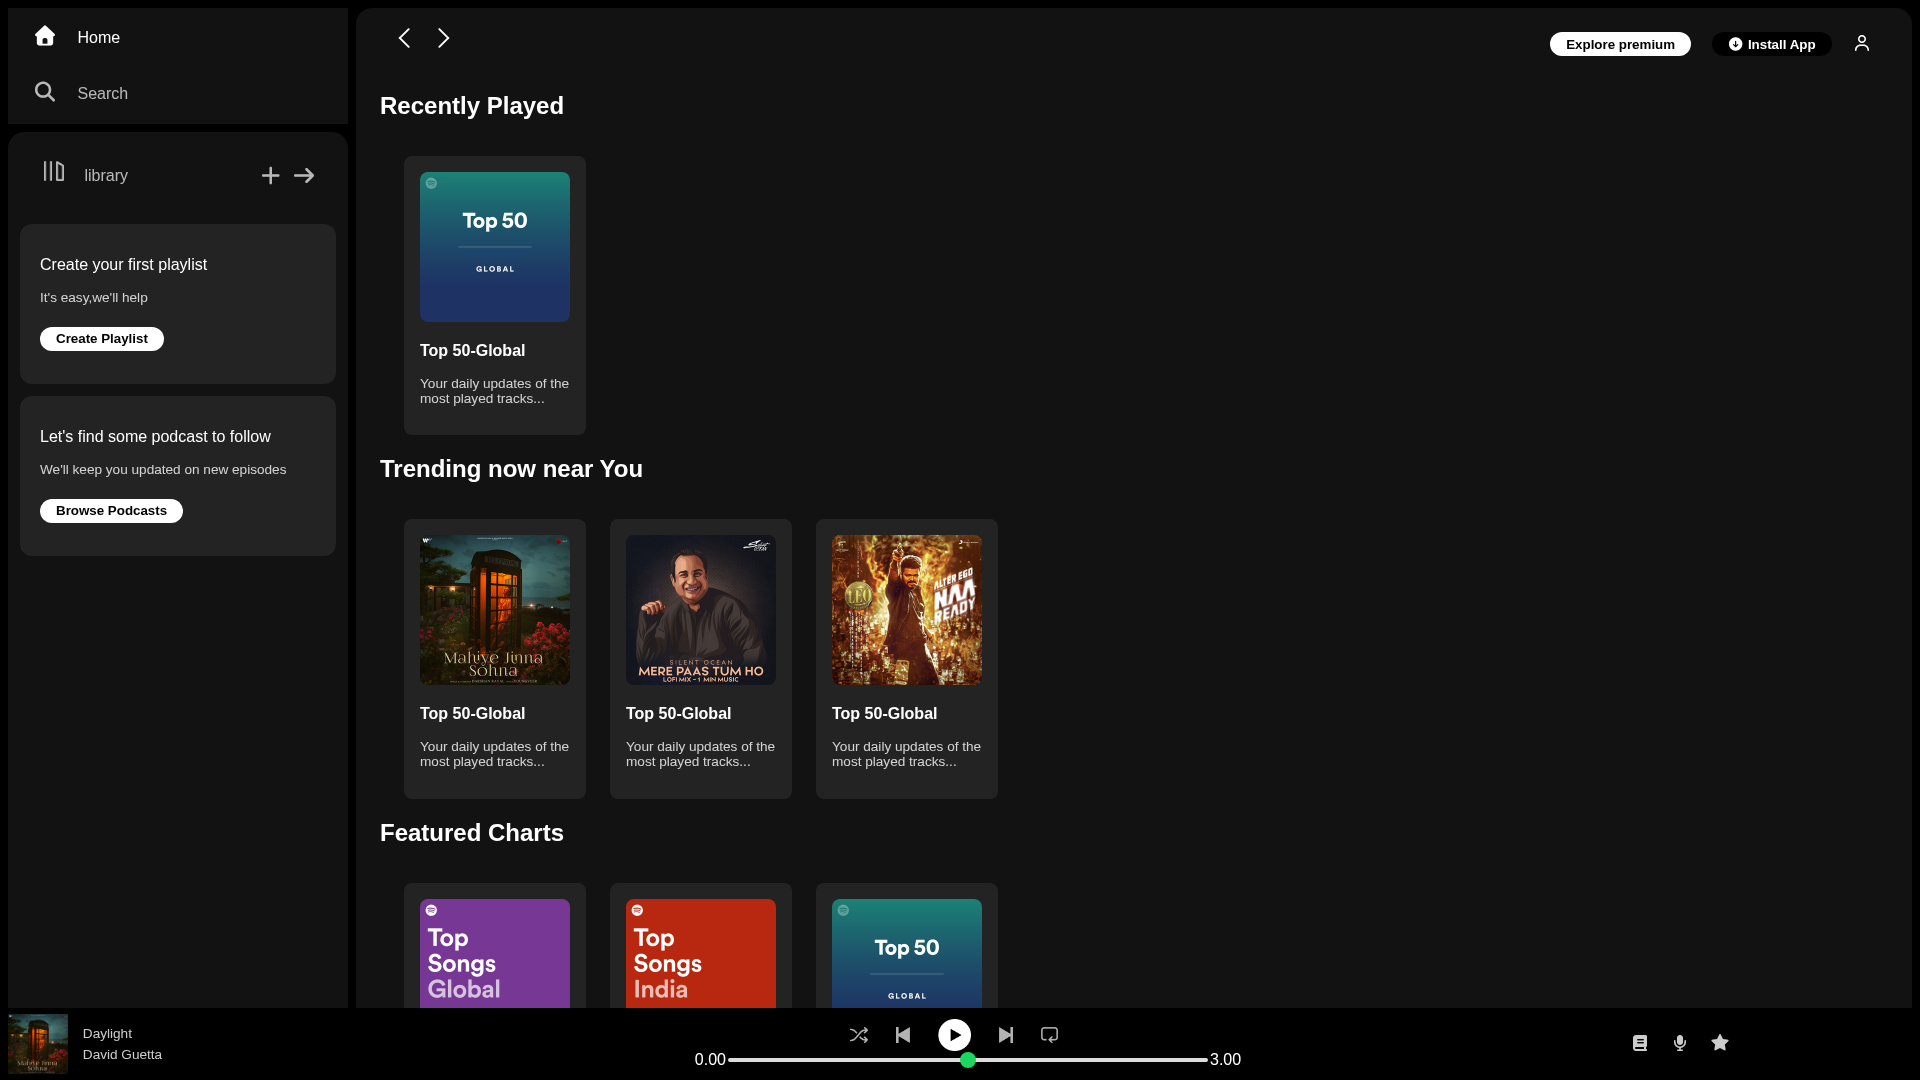1920x1080 pixels.
Task: Toggle shuffle playback
Action: click(x=858, y=1035)
